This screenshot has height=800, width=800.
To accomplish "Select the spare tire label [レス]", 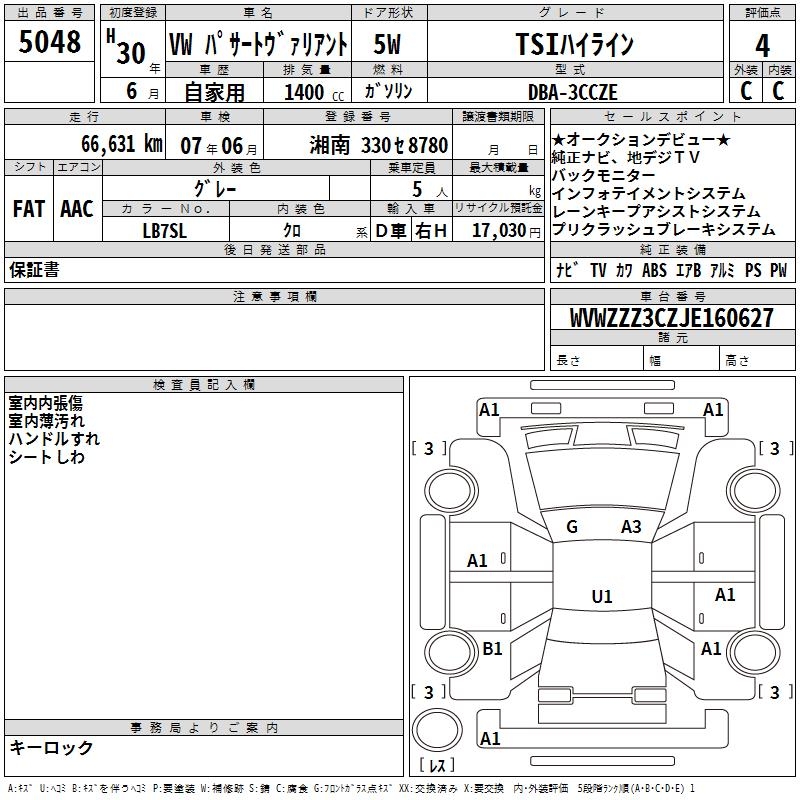I will coord(437,765).
